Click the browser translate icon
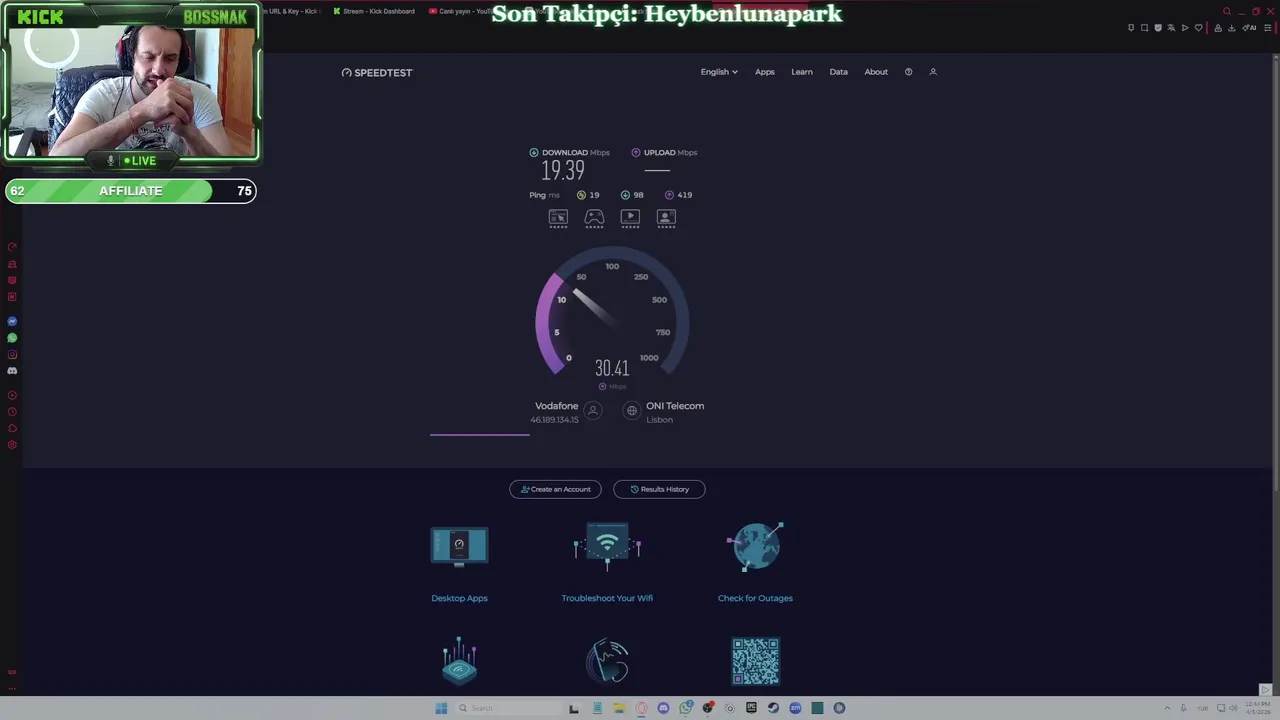Screen dimensions: 1280x720 (x=1171, y=28)
